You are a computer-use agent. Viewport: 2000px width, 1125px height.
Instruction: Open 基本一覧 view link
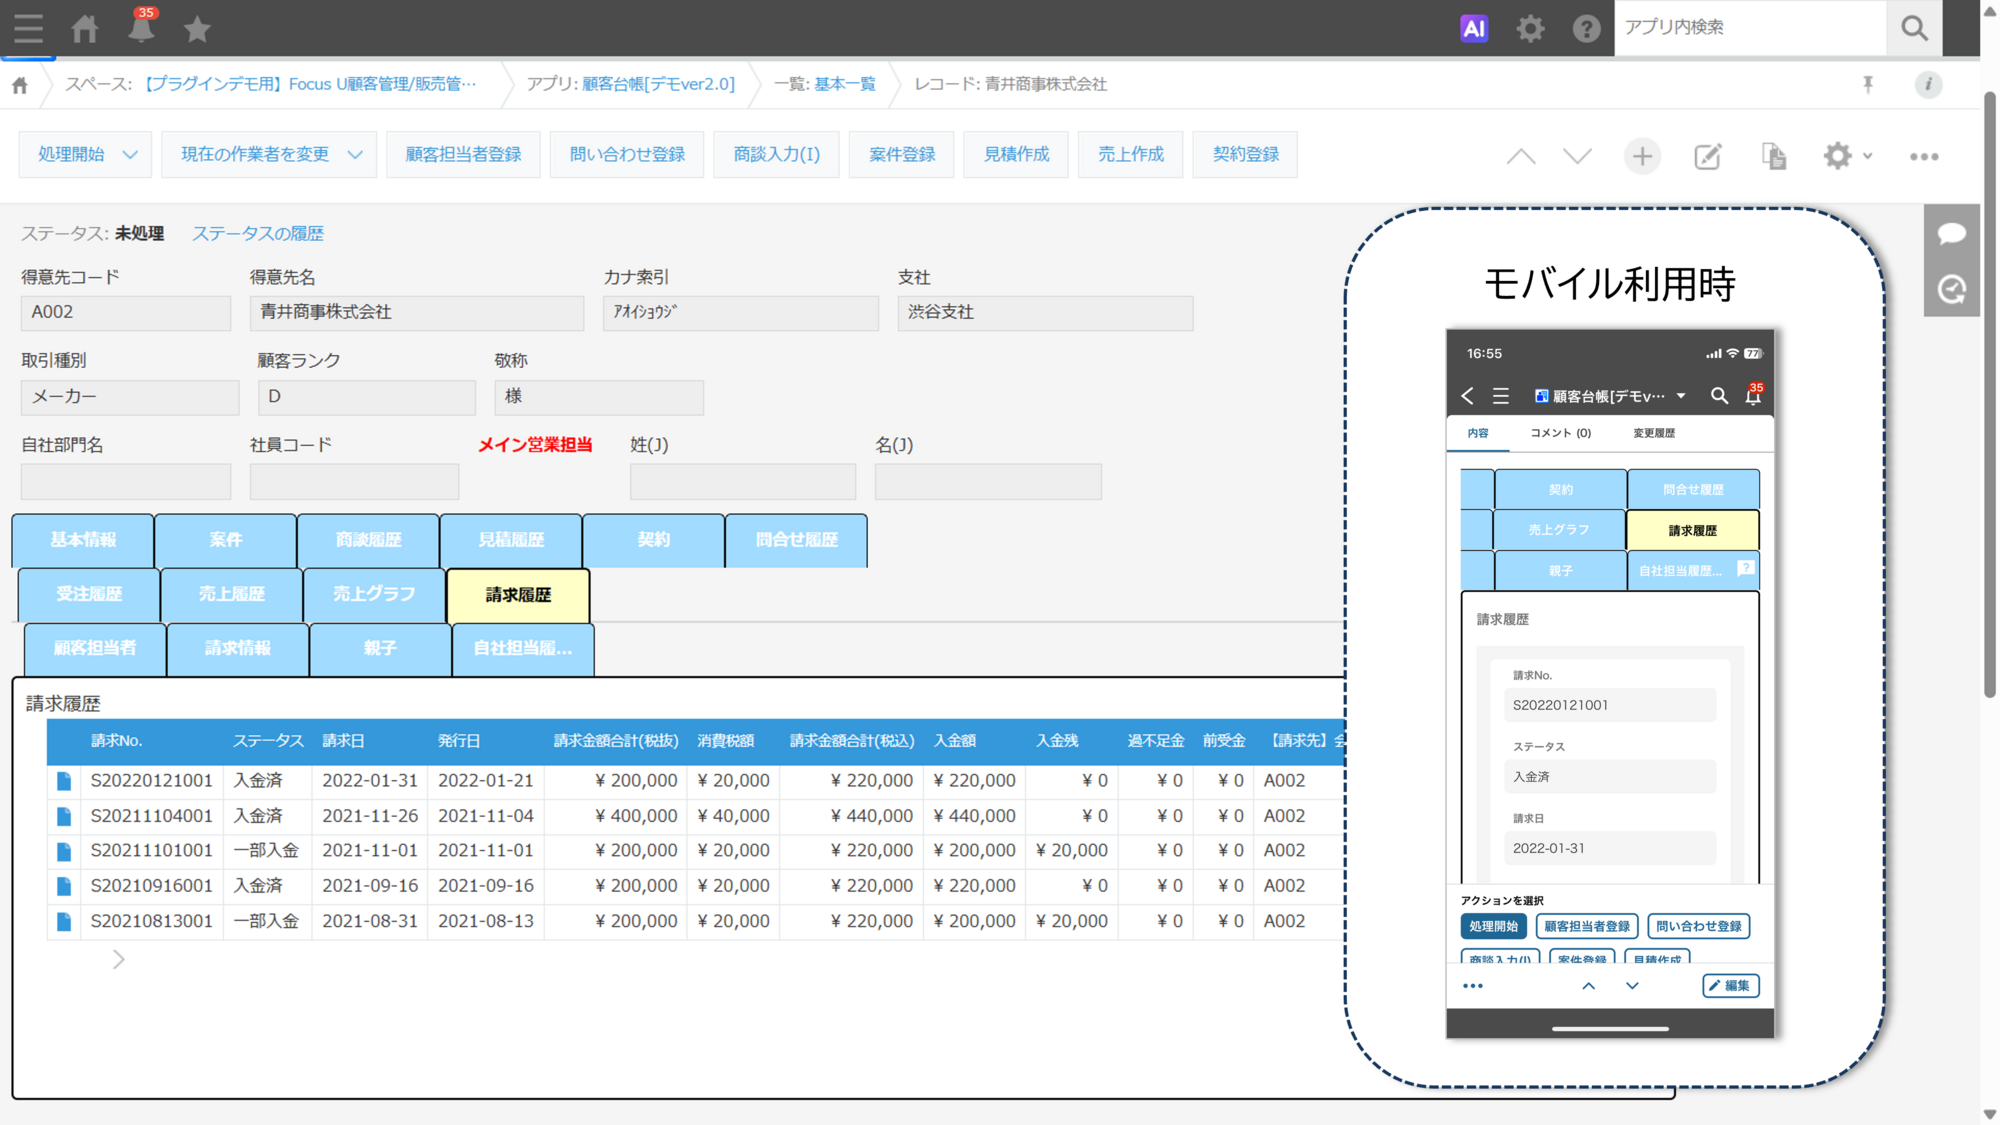click(x=845, y=84)
